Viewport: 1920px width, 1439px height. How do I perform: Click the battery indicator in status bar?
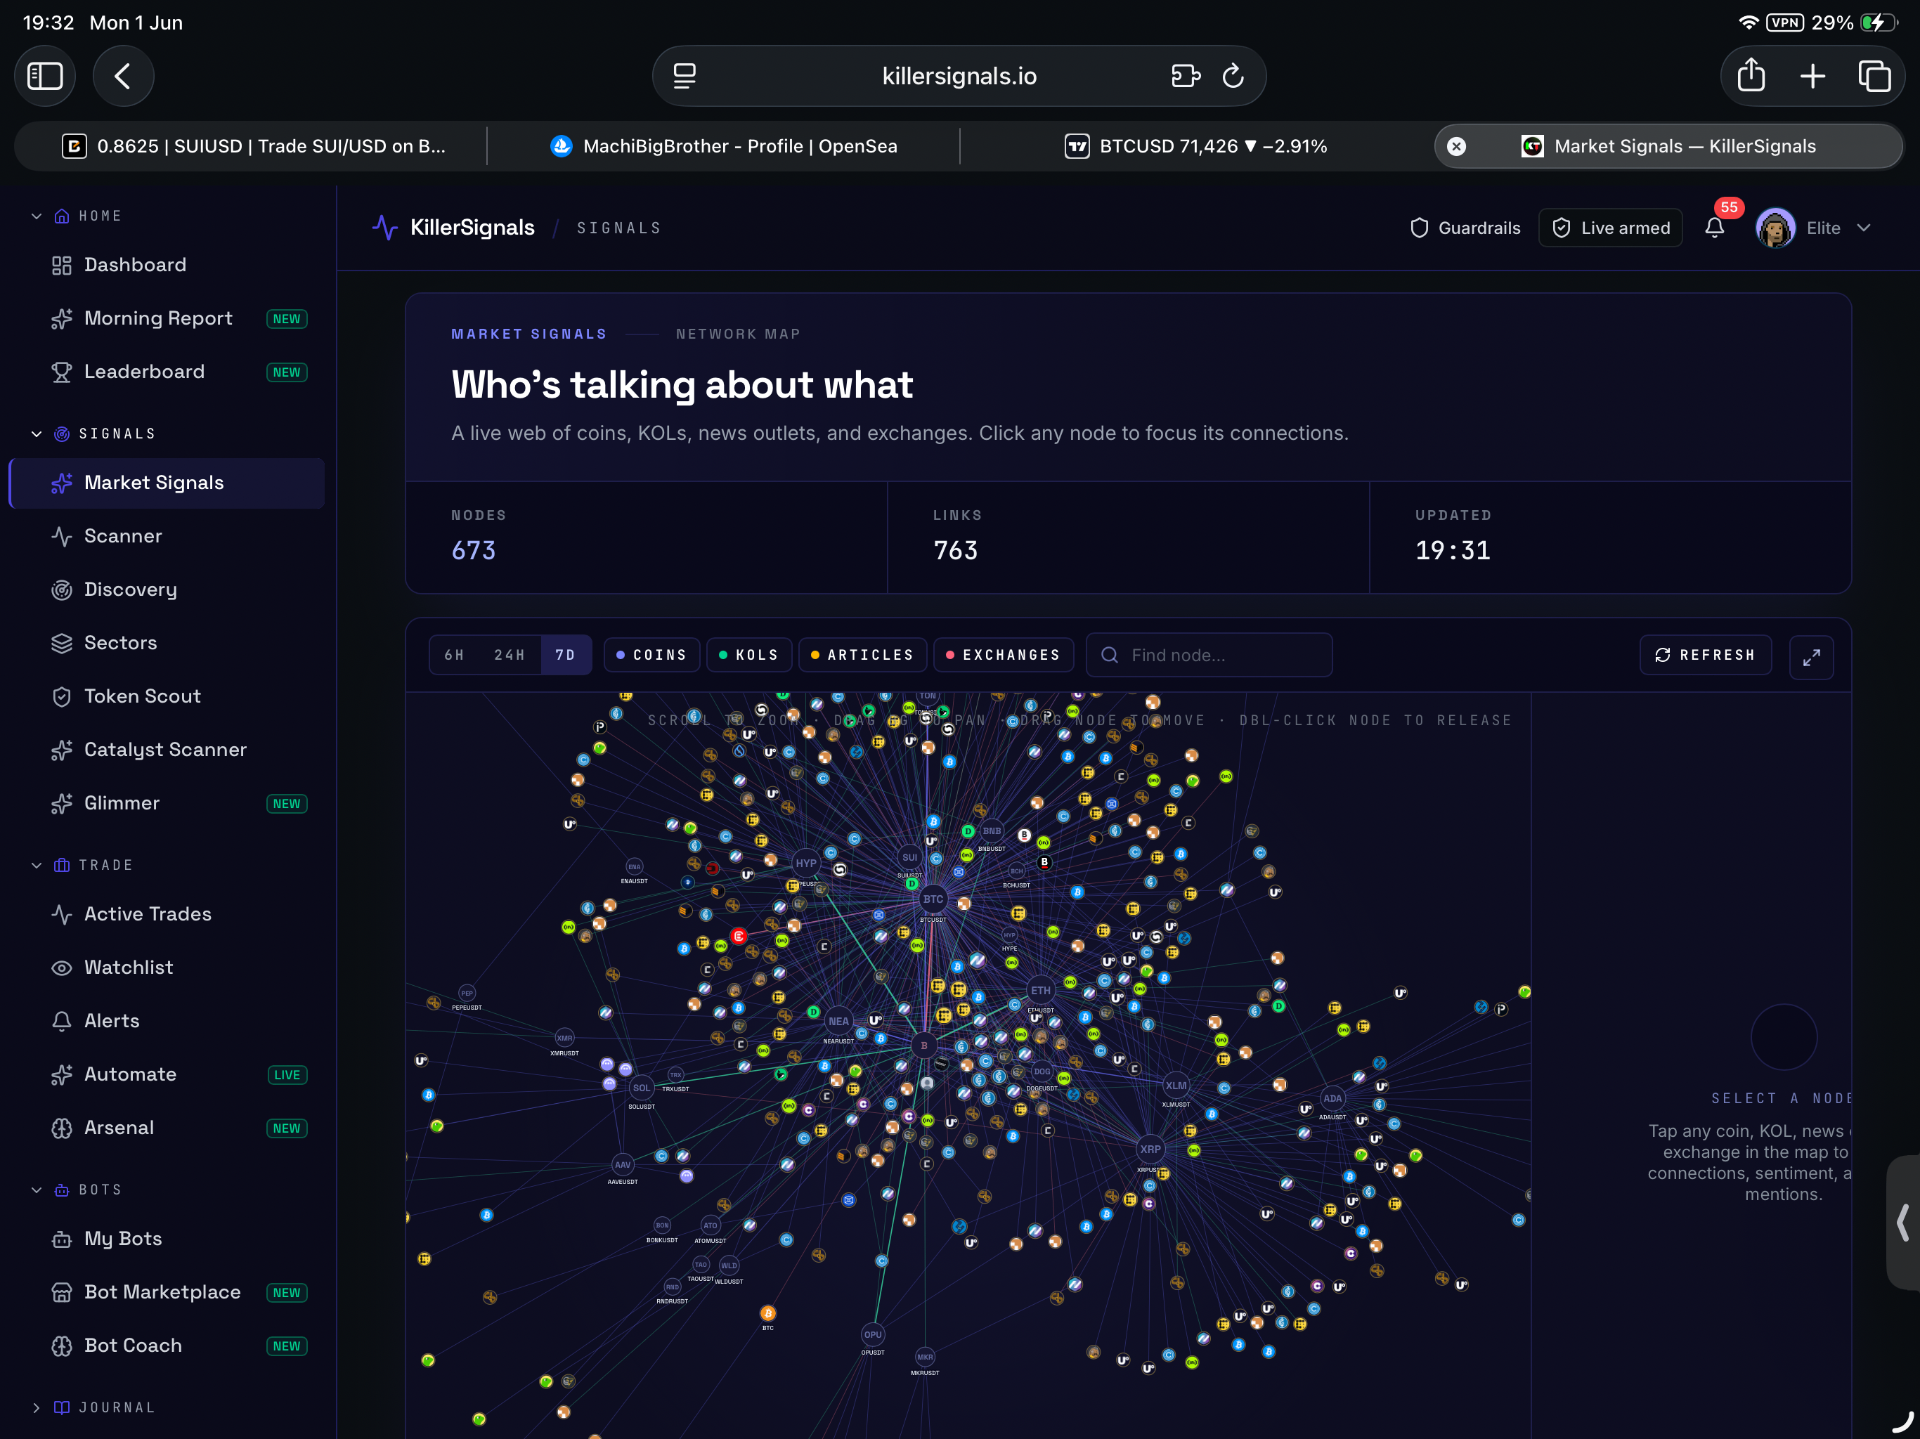tap(1878, 22)
